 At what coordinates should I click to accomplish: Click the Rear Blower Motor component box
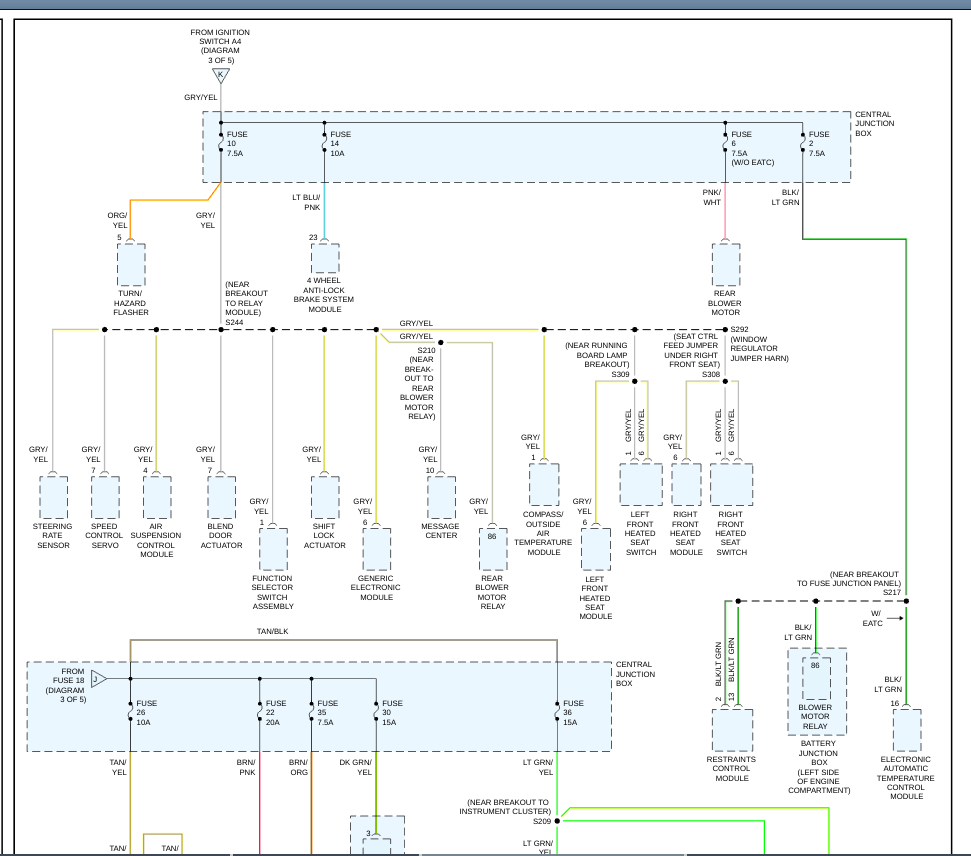pos(726,266)
